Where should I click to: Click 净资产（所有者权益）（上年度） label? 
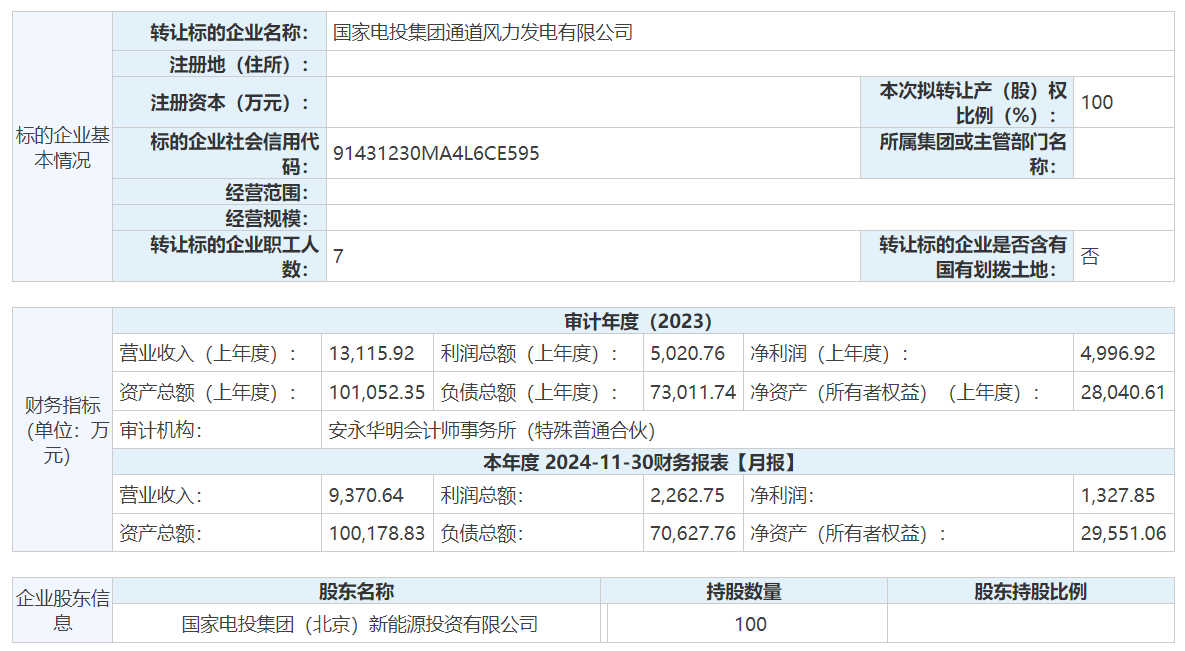(x=895, y=392)
